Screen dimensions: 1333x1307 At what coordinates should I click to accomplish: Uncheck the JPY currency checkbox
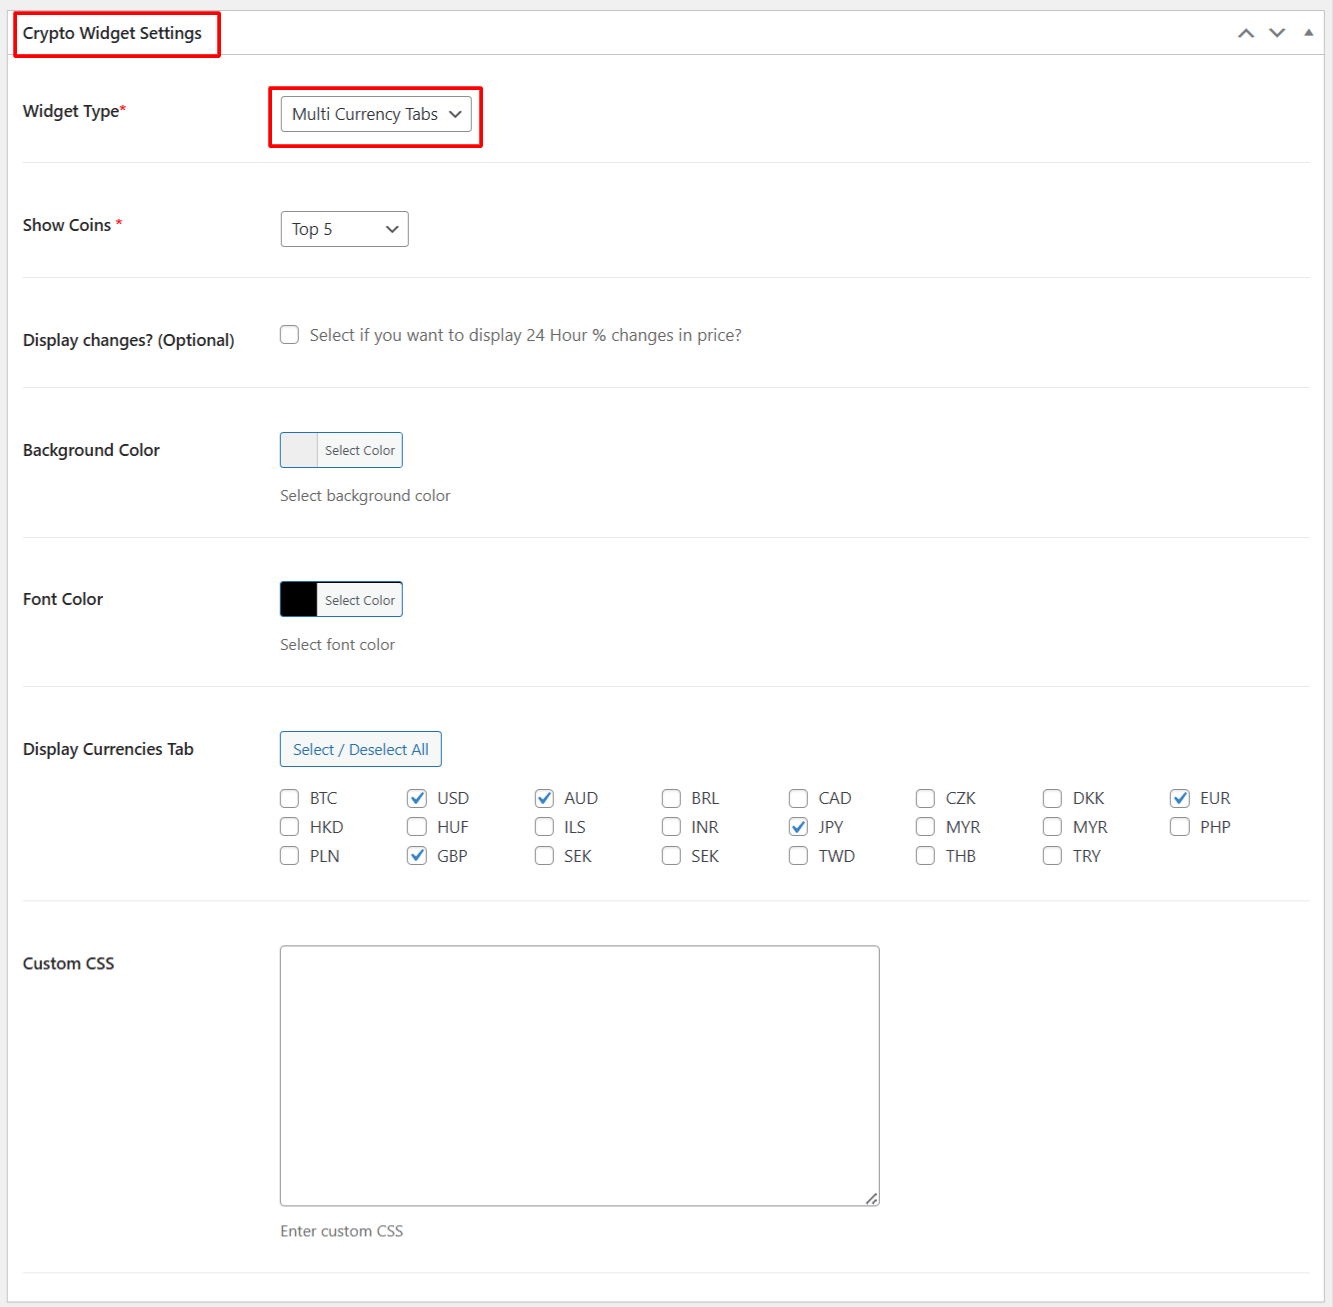click(x=798, y=827)
